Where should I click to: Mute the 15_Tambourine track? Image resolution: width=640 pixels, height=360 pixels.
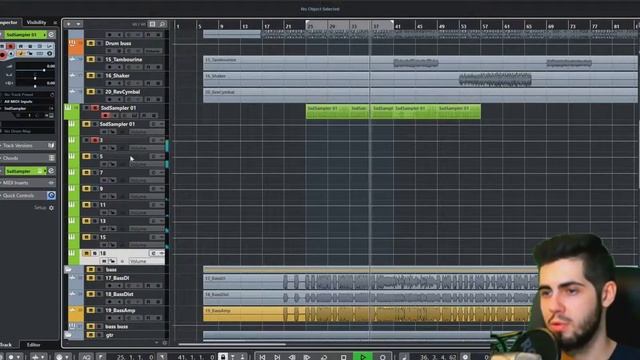pyautogui.click(x=91, y=60)
